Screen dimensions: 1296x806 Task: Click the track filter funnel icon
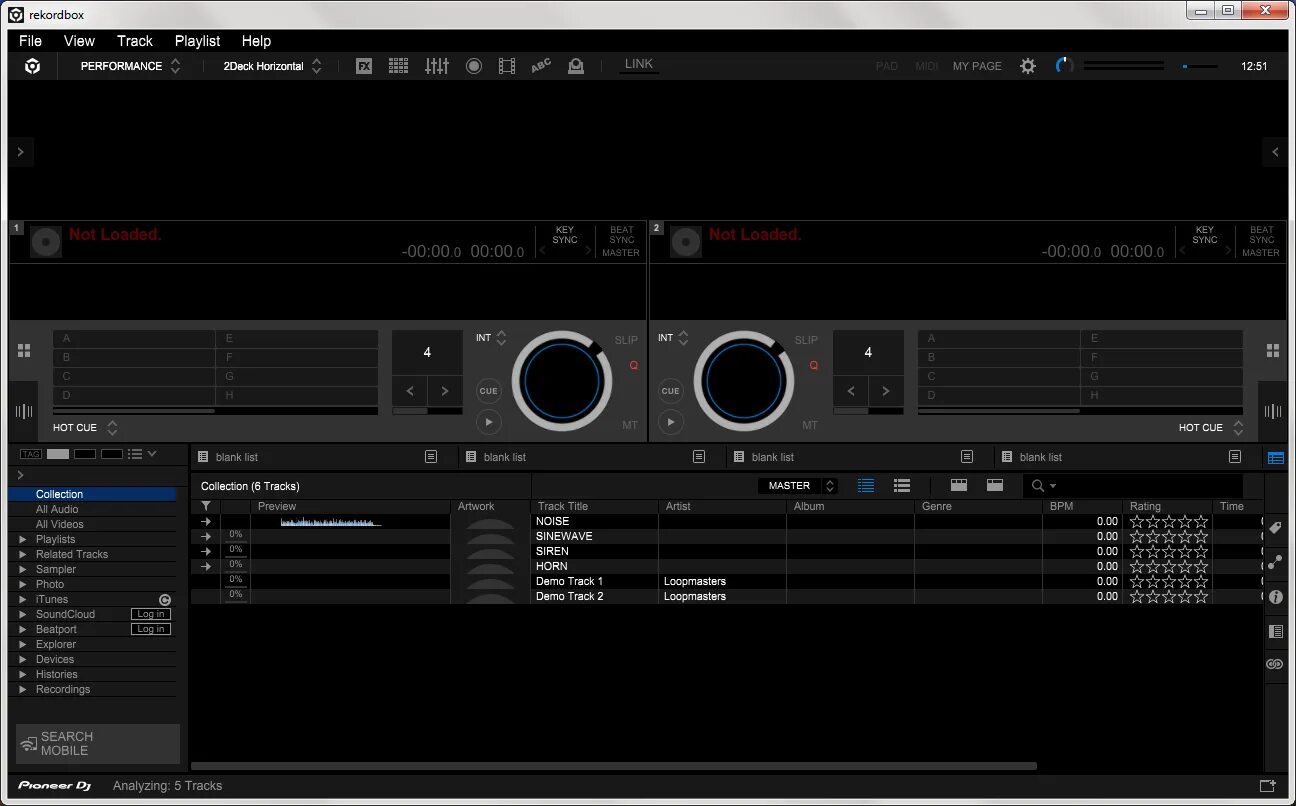(x=206, y=507)
